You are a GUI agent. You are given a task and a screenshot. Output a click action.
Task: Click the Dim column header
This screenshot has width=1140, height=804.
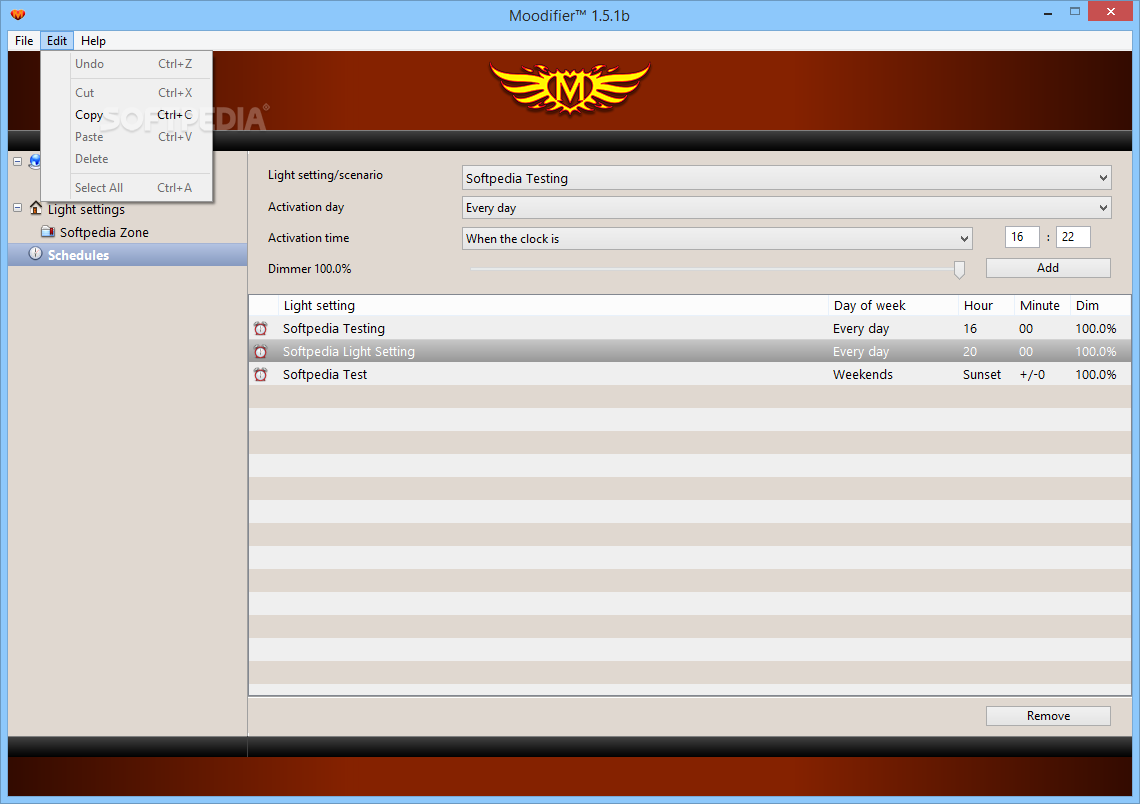pos(1100,305)
